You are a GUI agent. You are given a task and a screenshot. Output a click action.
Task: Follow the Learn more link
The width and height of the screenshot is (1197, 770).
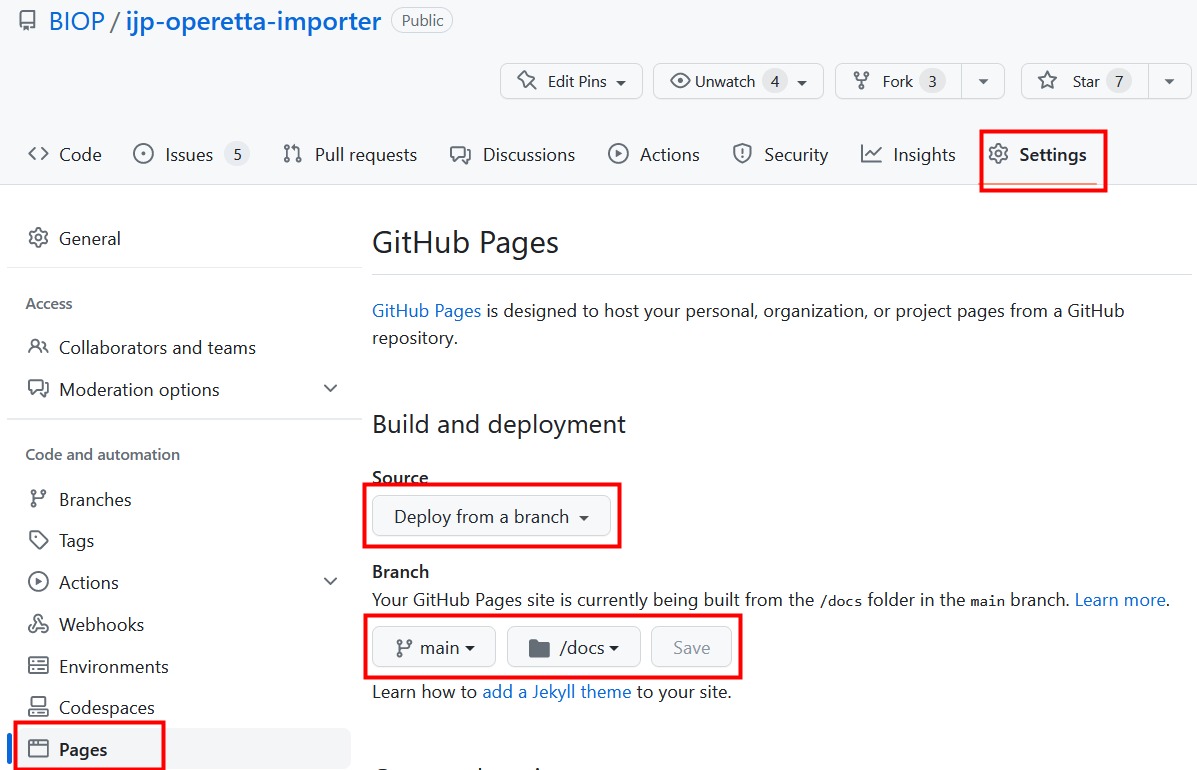pyautogui.click(x=1120, y=600)
